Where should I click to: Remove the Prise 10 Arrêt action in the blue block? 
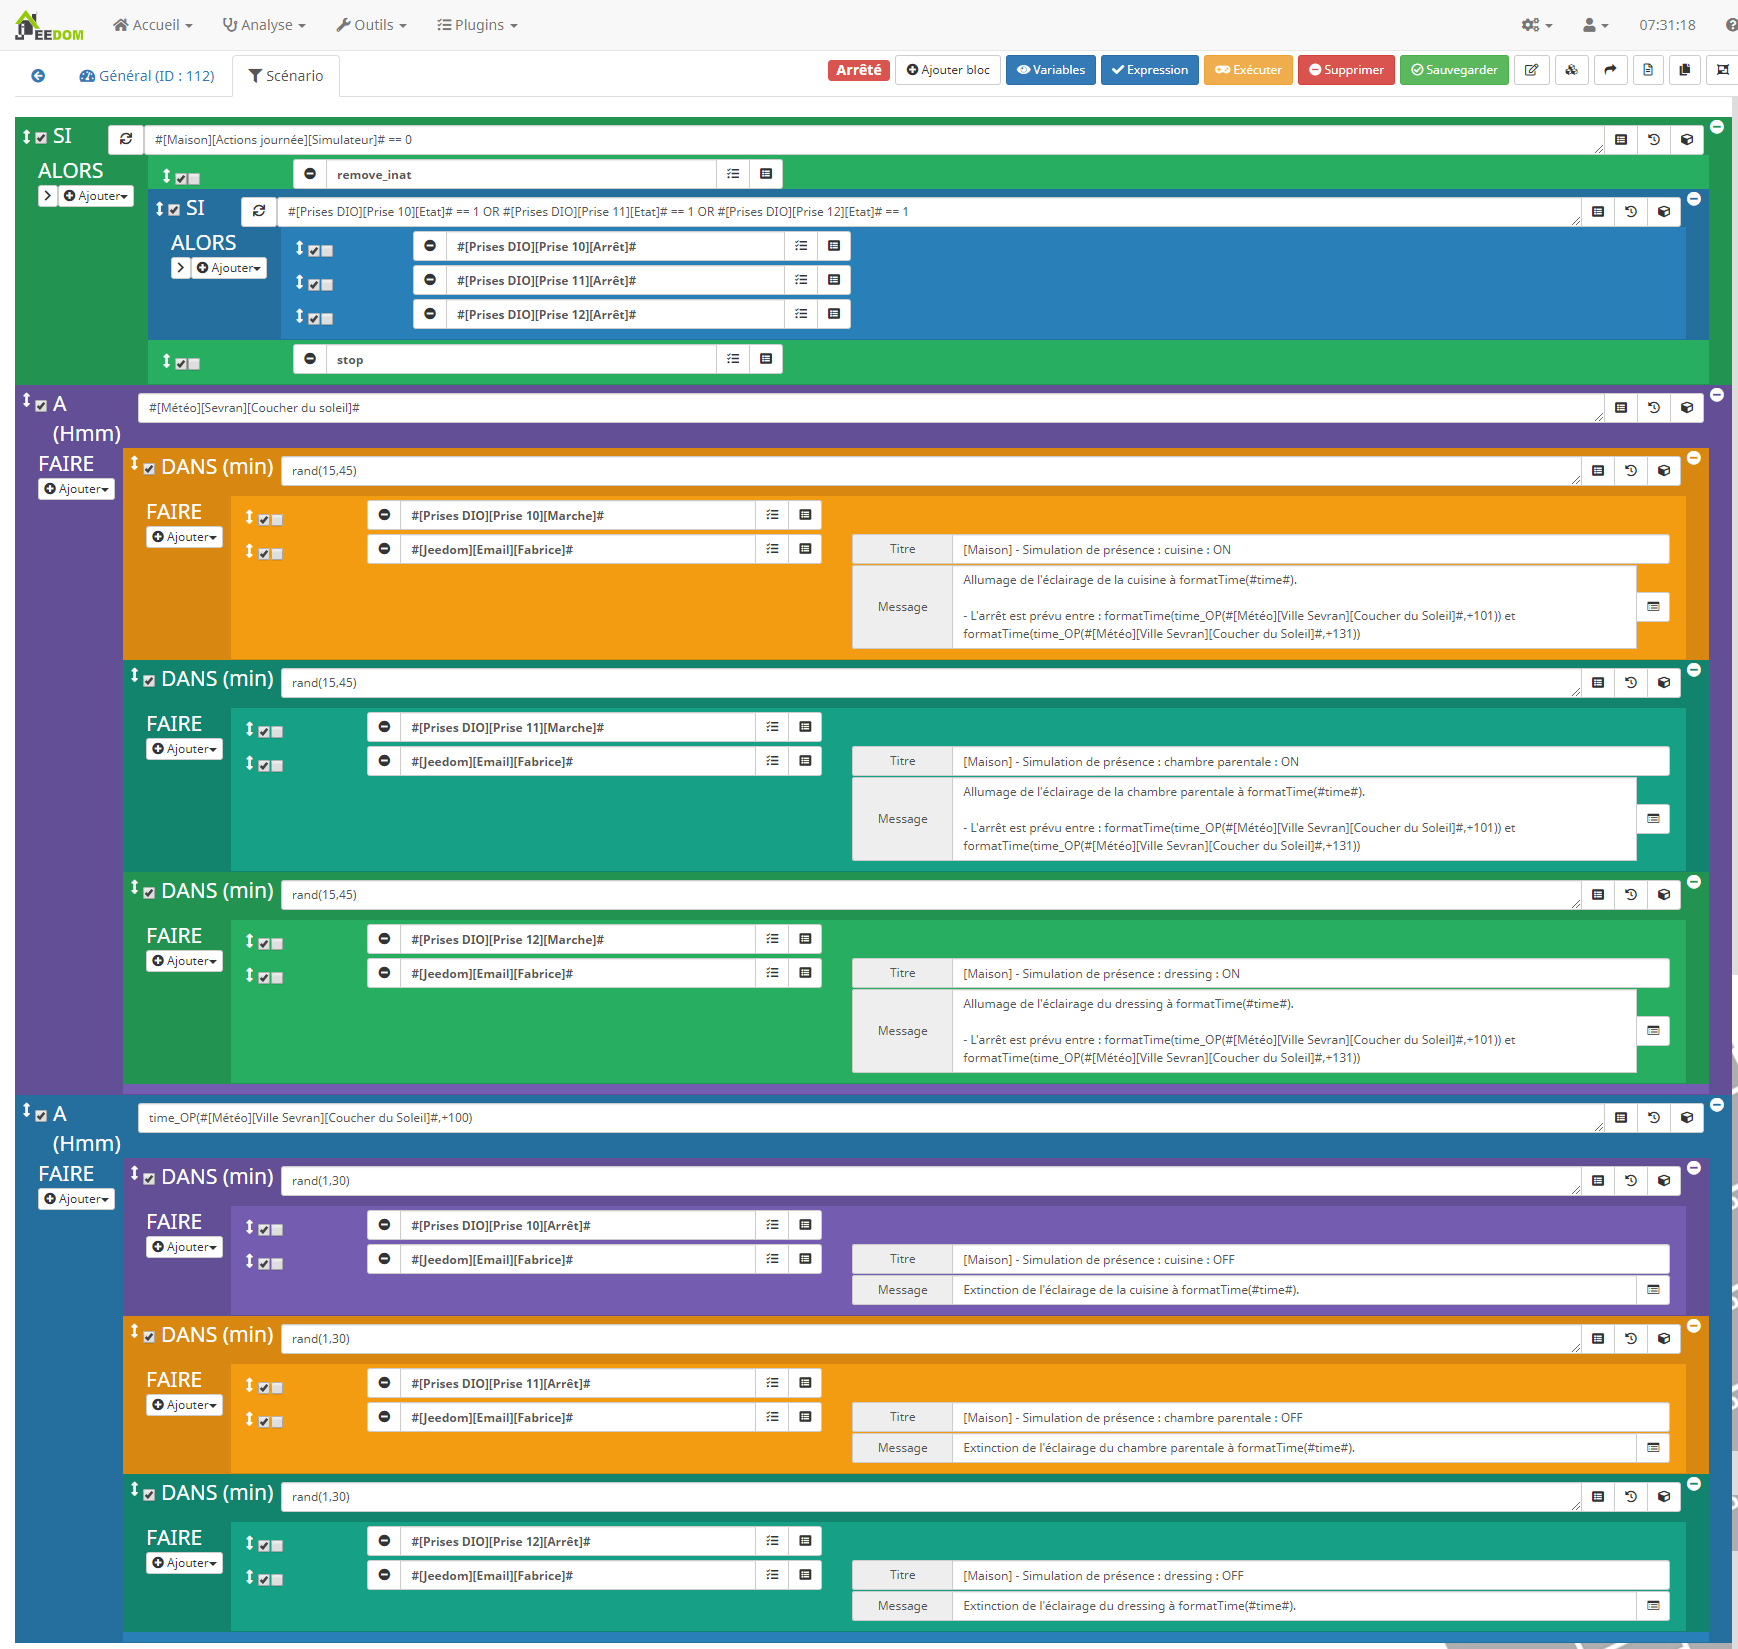coord(430,246)
